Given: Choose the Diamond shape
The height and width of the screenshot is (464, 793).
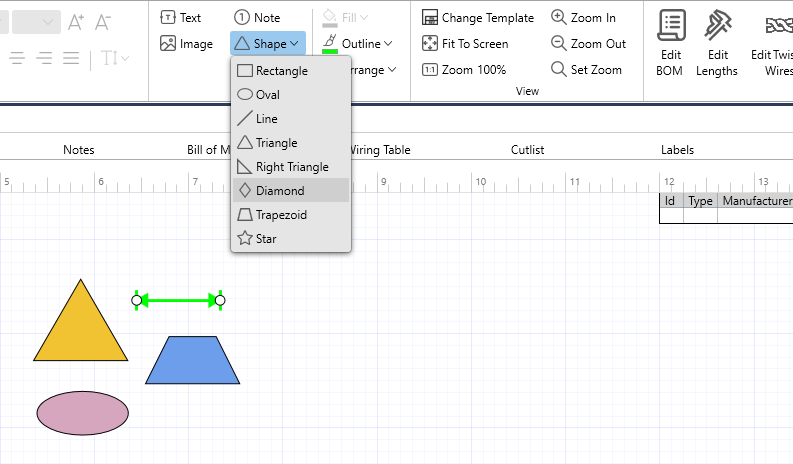Looking at the screenshot, I should point(291,190).
